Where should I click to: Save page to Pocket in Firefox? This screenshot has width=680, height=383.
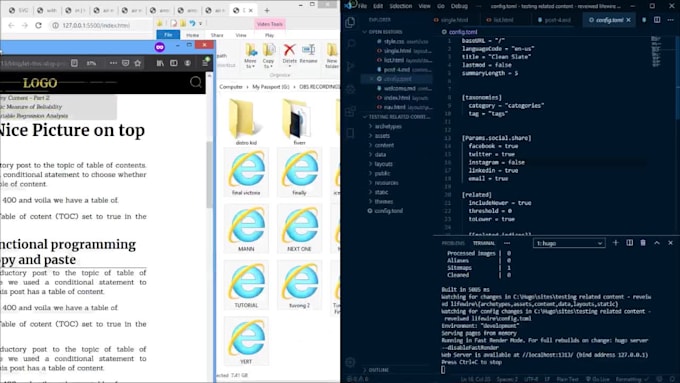[x=125, y=63]
